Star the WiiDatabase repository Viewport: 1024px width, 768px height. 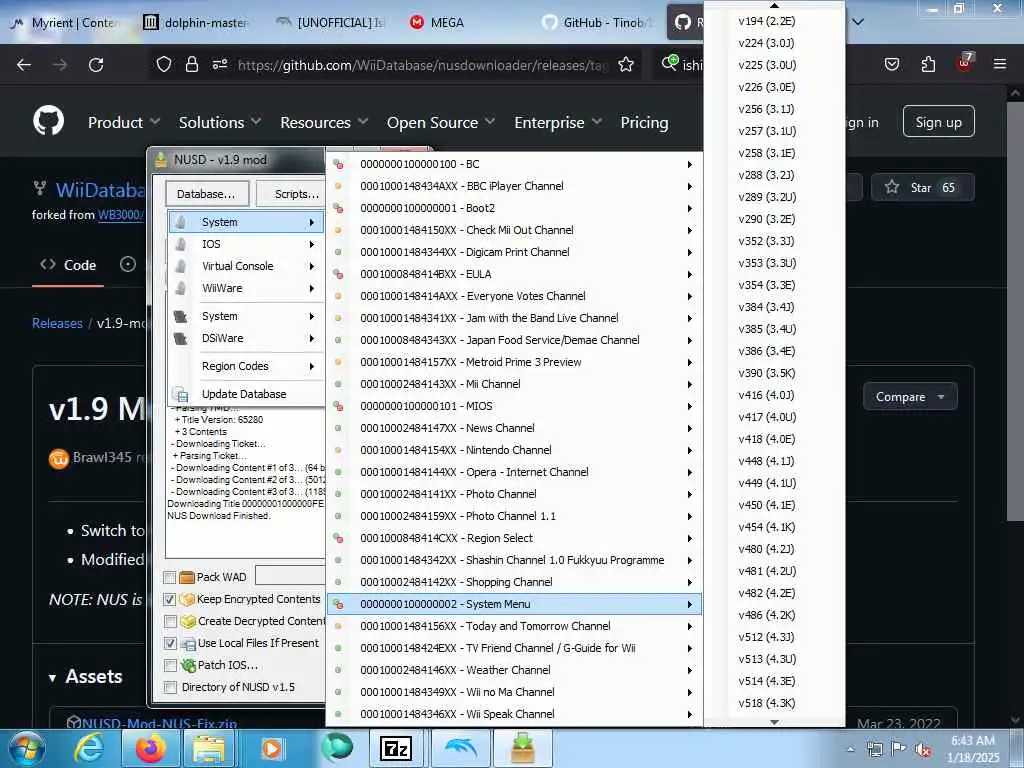click(x=922, y=187)
